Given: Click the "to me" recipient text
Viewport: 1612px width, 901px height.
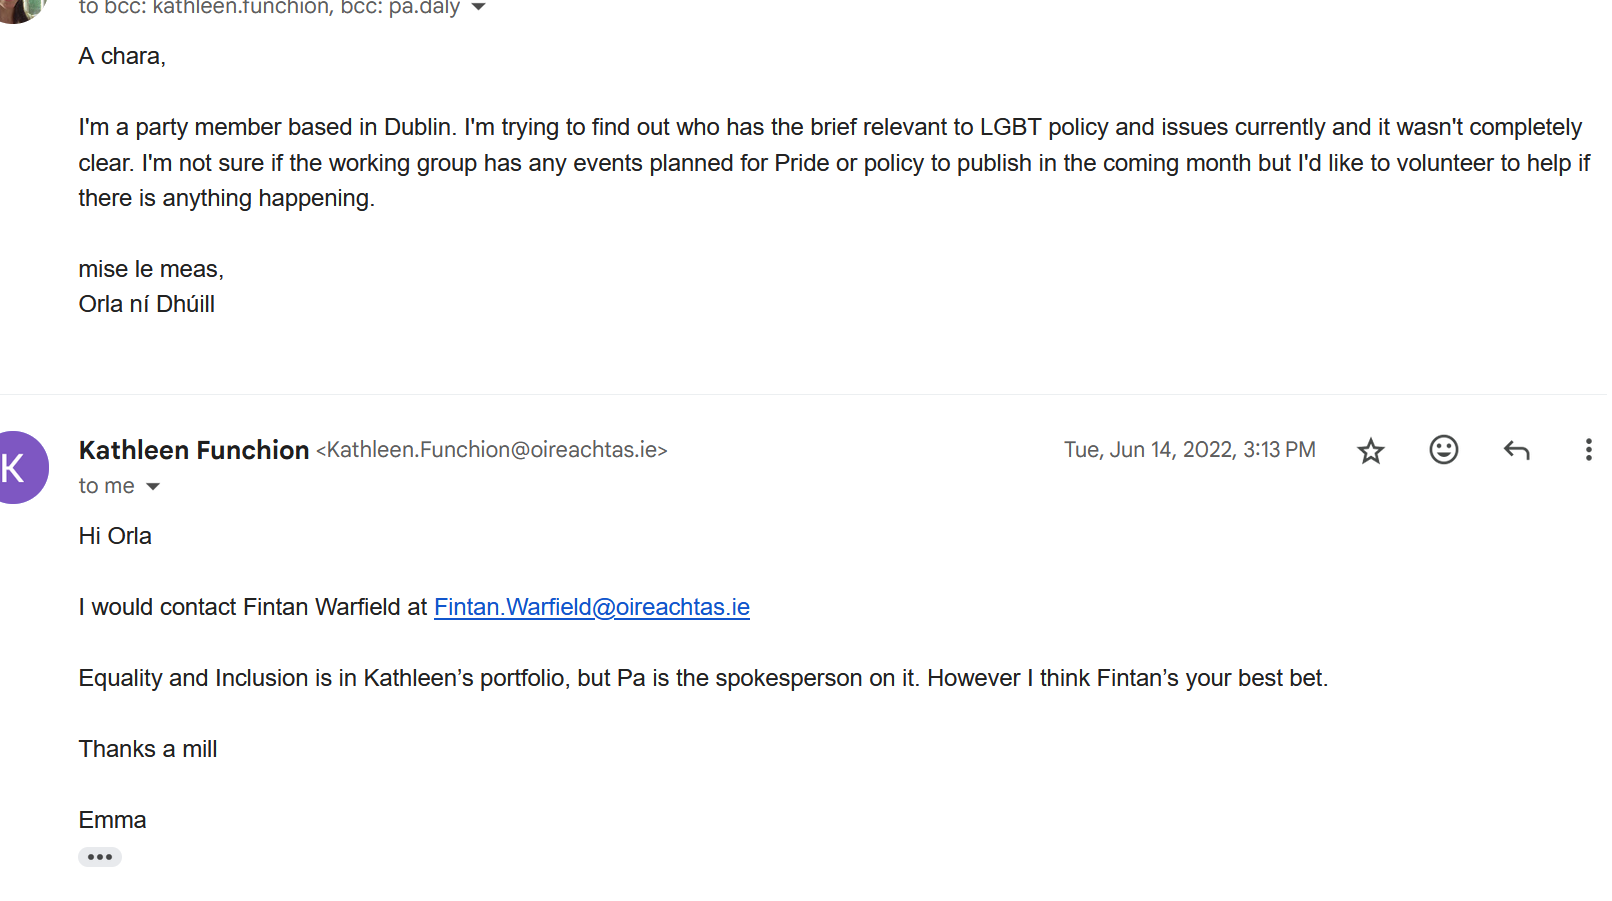Looking at the screenshot, I should (x=106, y=486).
